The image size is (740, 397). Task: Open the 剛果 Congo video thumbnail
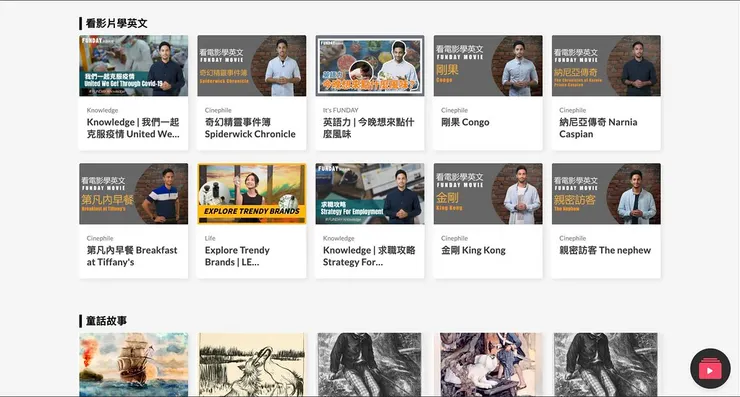[488, 66]
